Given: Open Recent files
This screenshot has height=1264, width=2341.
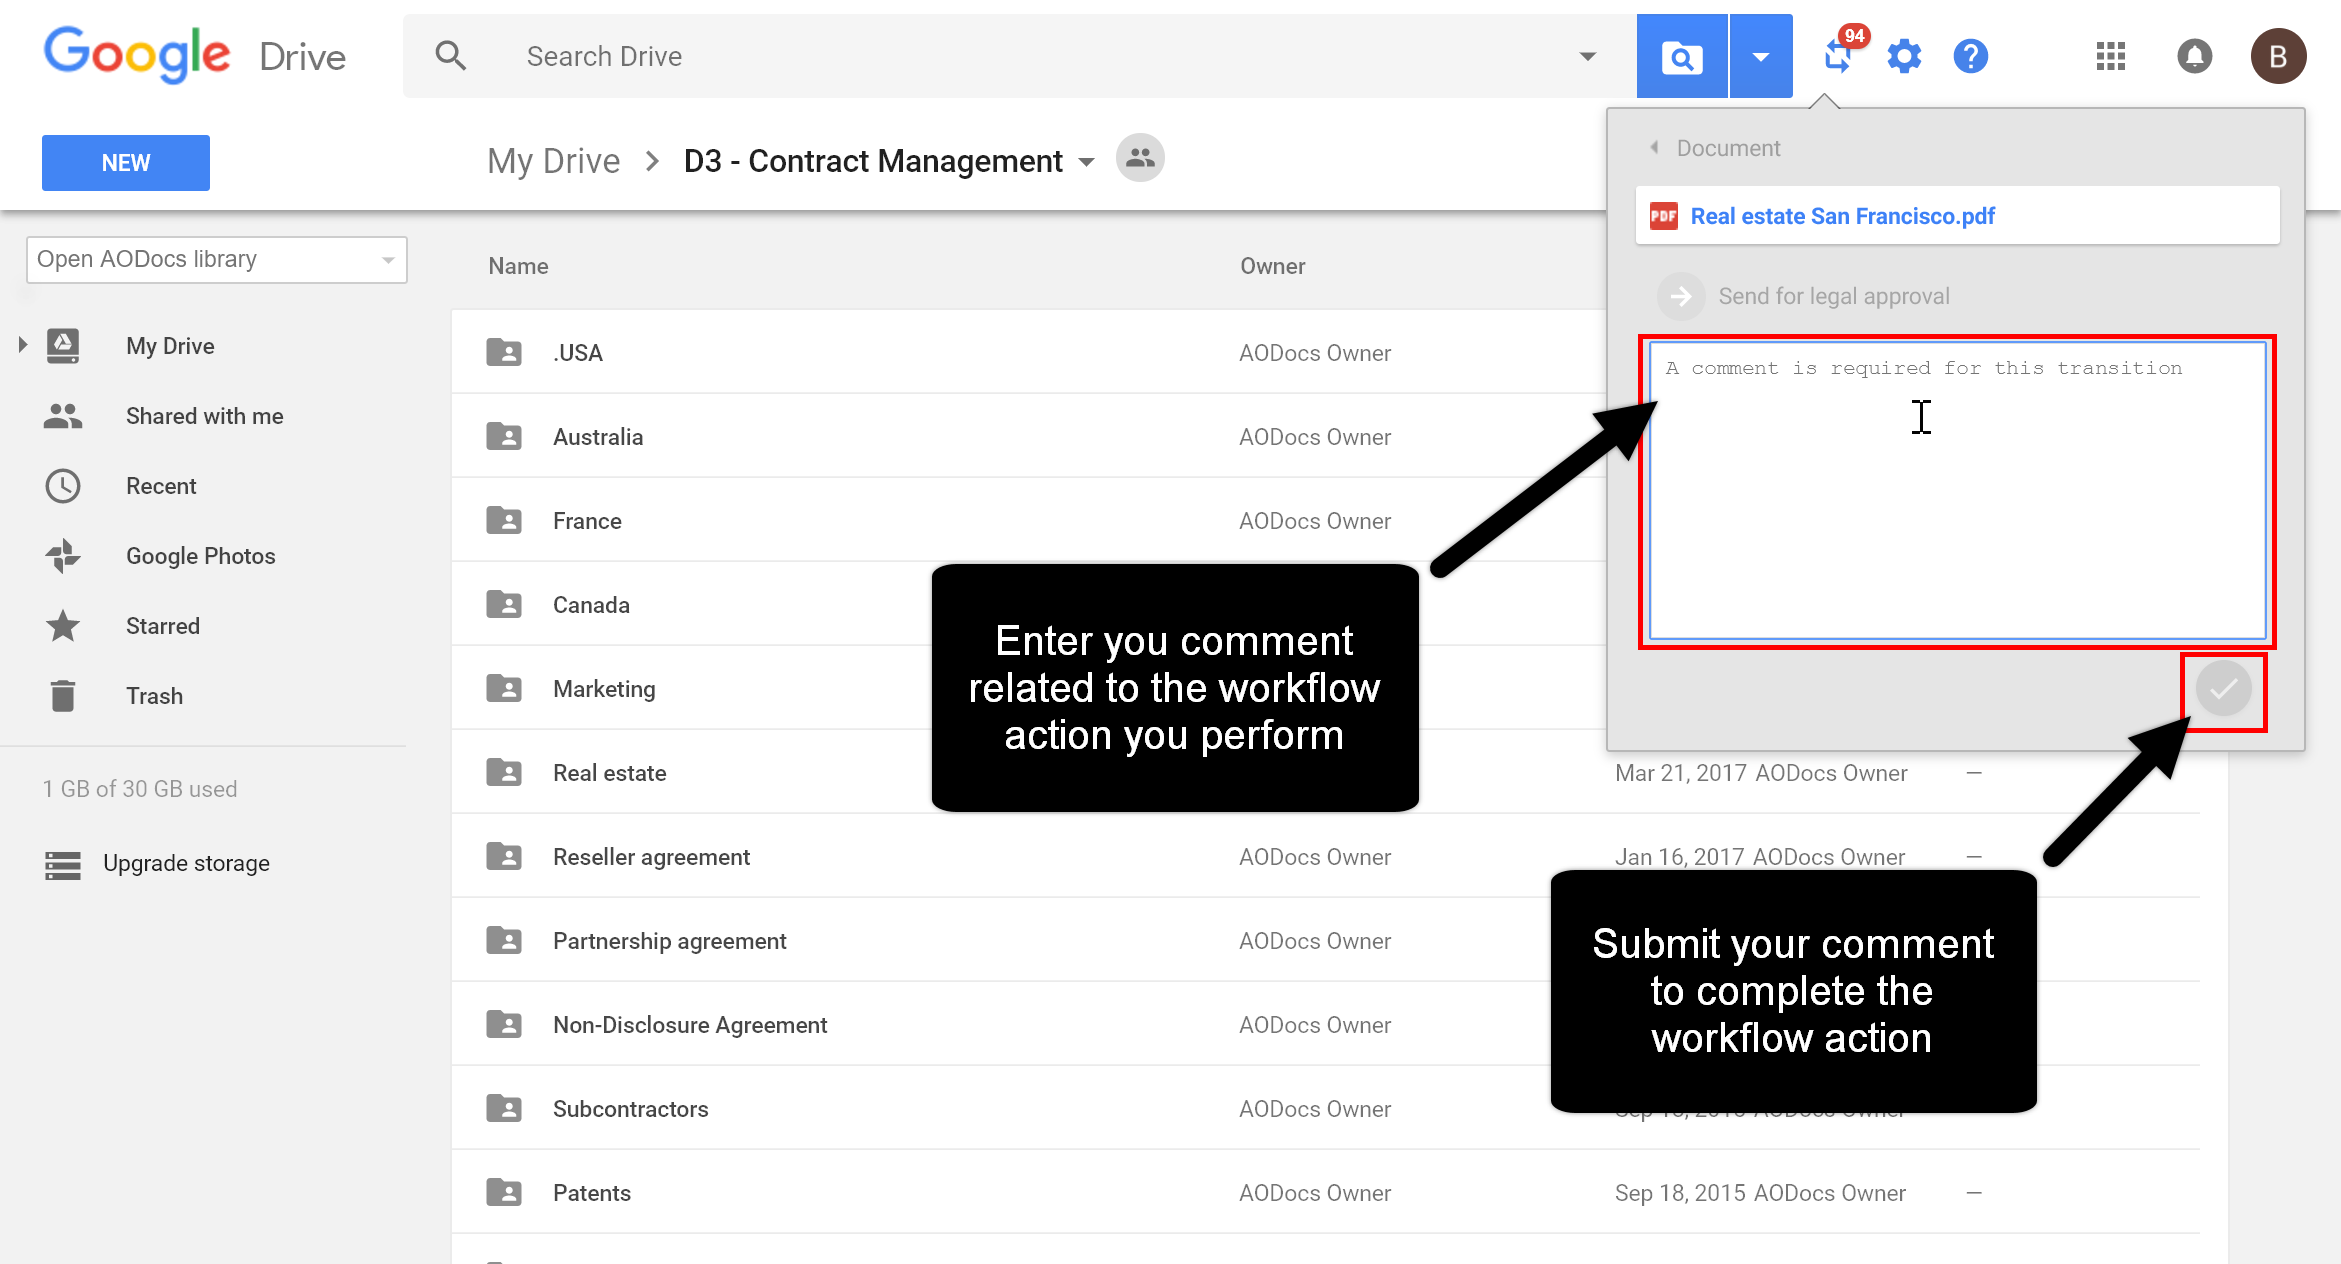Looking at the screenshot, I should point(161,486).
